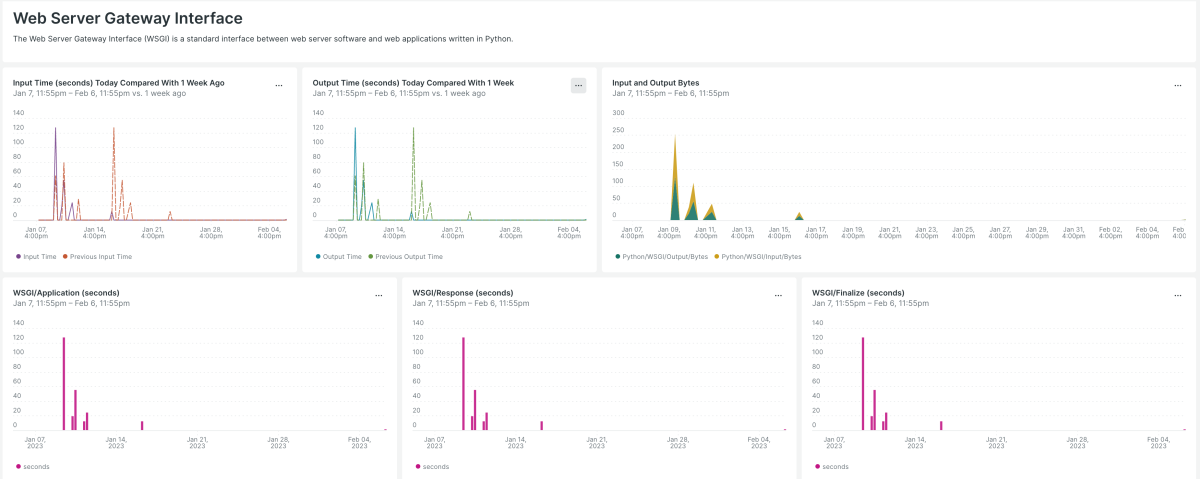Click the Python/WSGI/Input/Bytes legend item

[x=760, y=256]
